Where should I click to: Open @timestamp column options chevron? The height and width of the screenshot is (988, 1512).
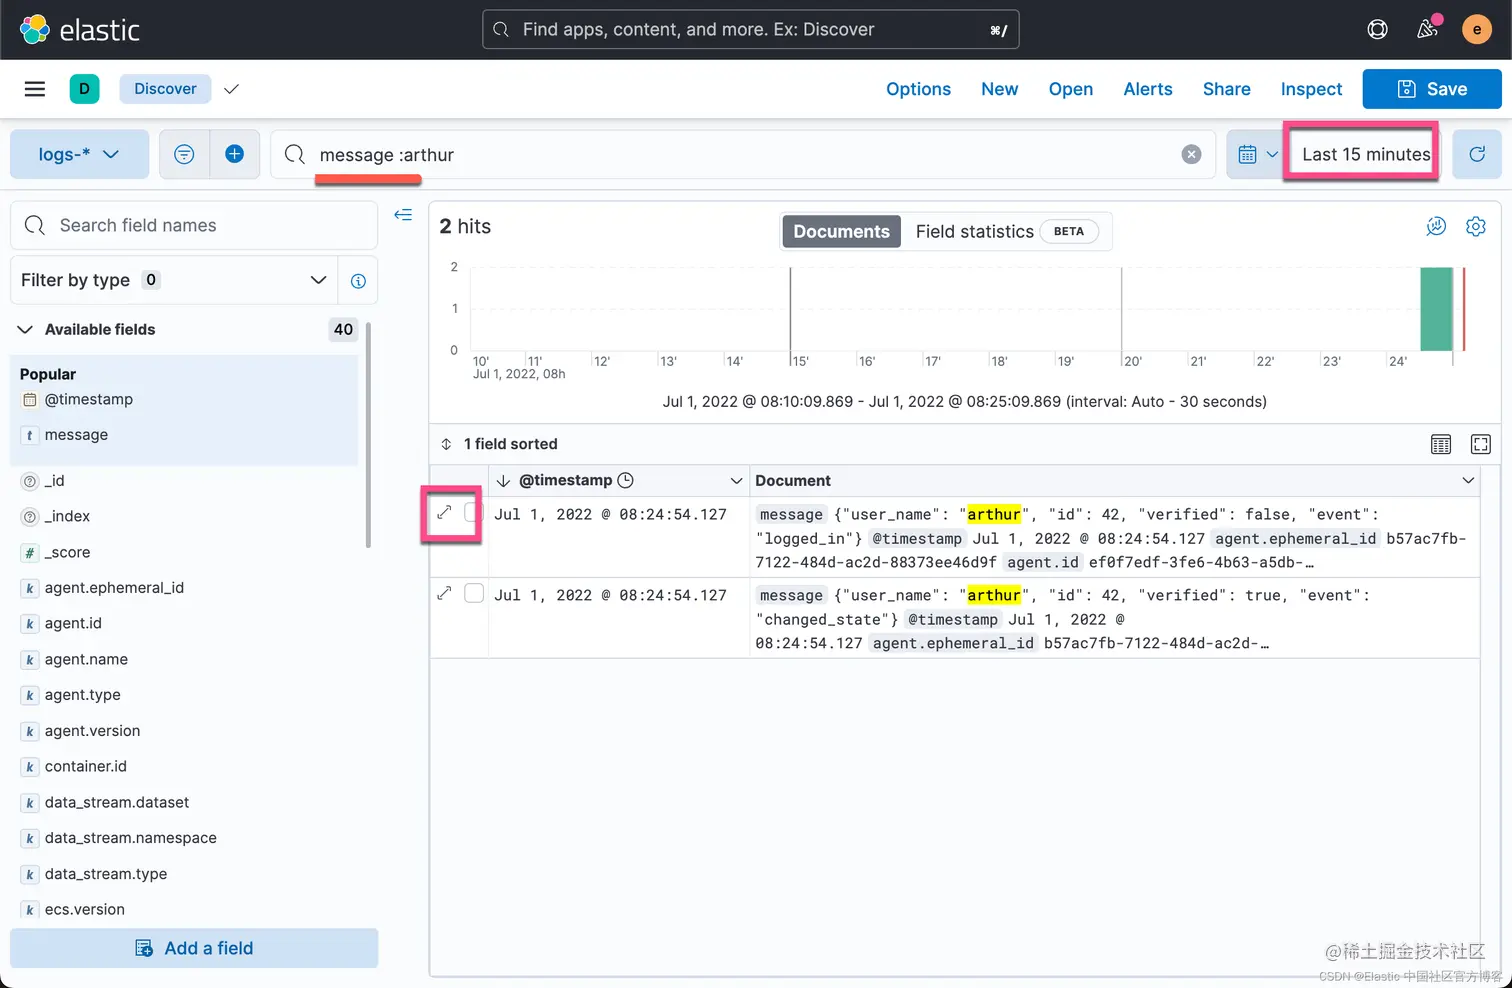[x=736, y=481]
